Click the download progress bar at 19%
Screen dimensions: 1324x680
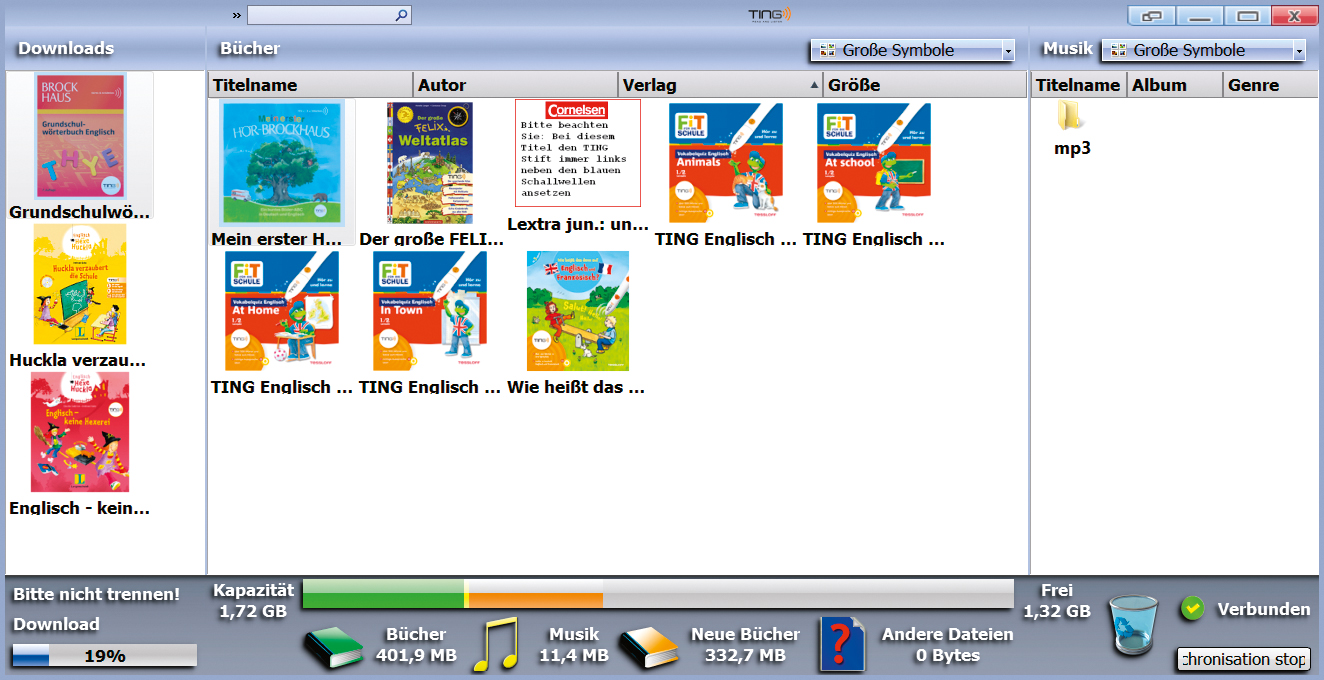[104, 656]
